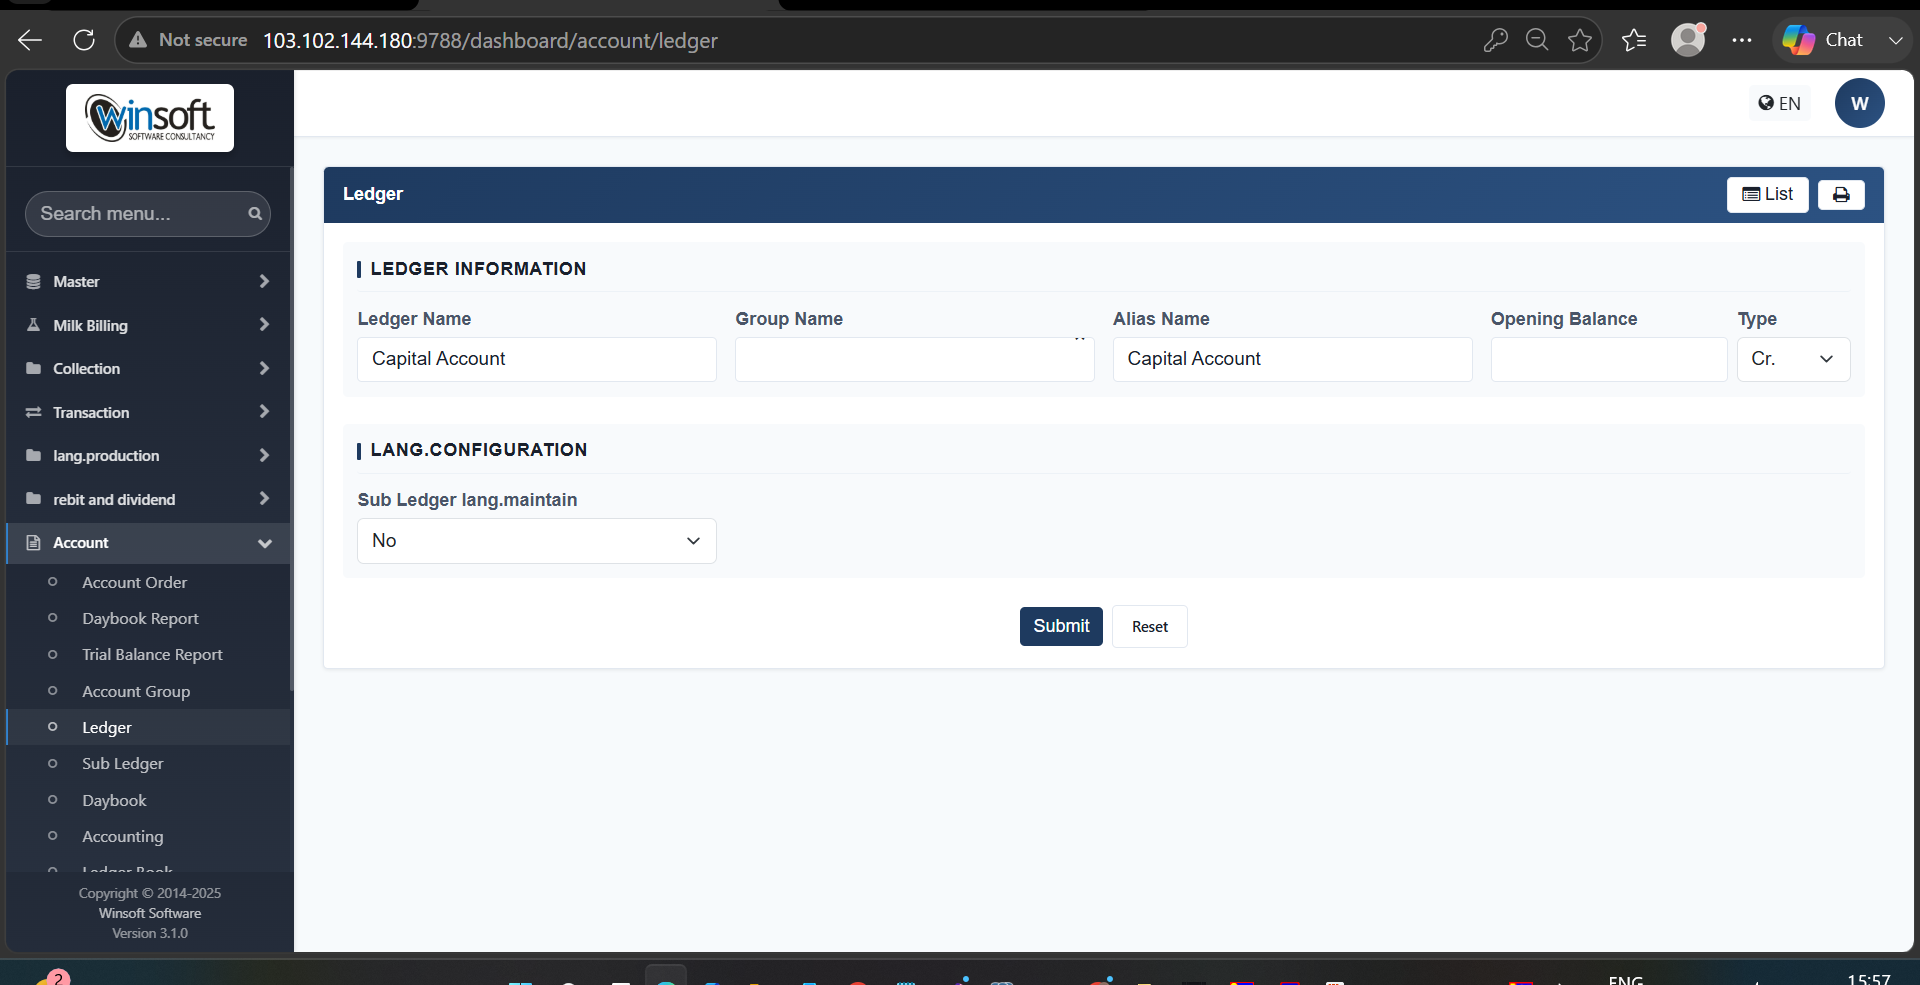Open the ledger List view
Screen dimensions: 1920x985
coord(1767,194)
